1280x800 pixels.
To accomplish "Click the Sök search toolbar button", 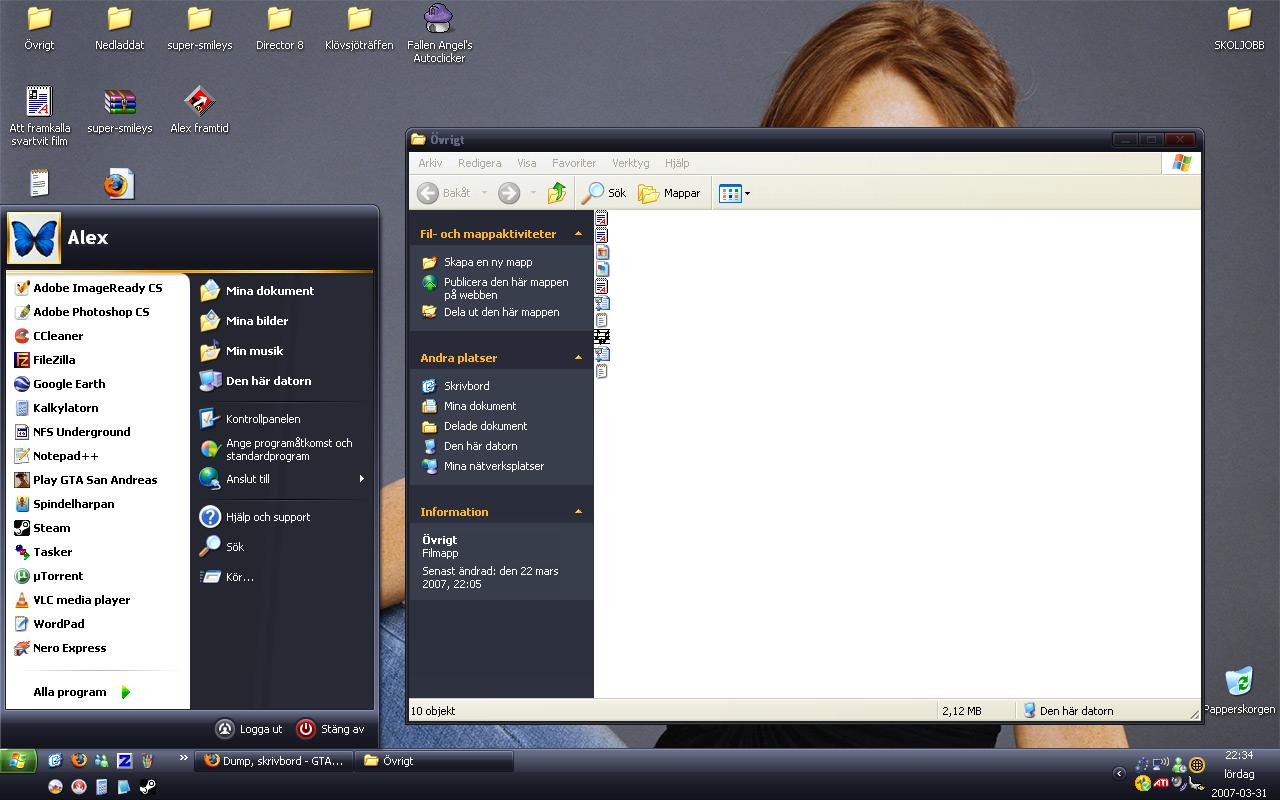I will tap(605, 193).
